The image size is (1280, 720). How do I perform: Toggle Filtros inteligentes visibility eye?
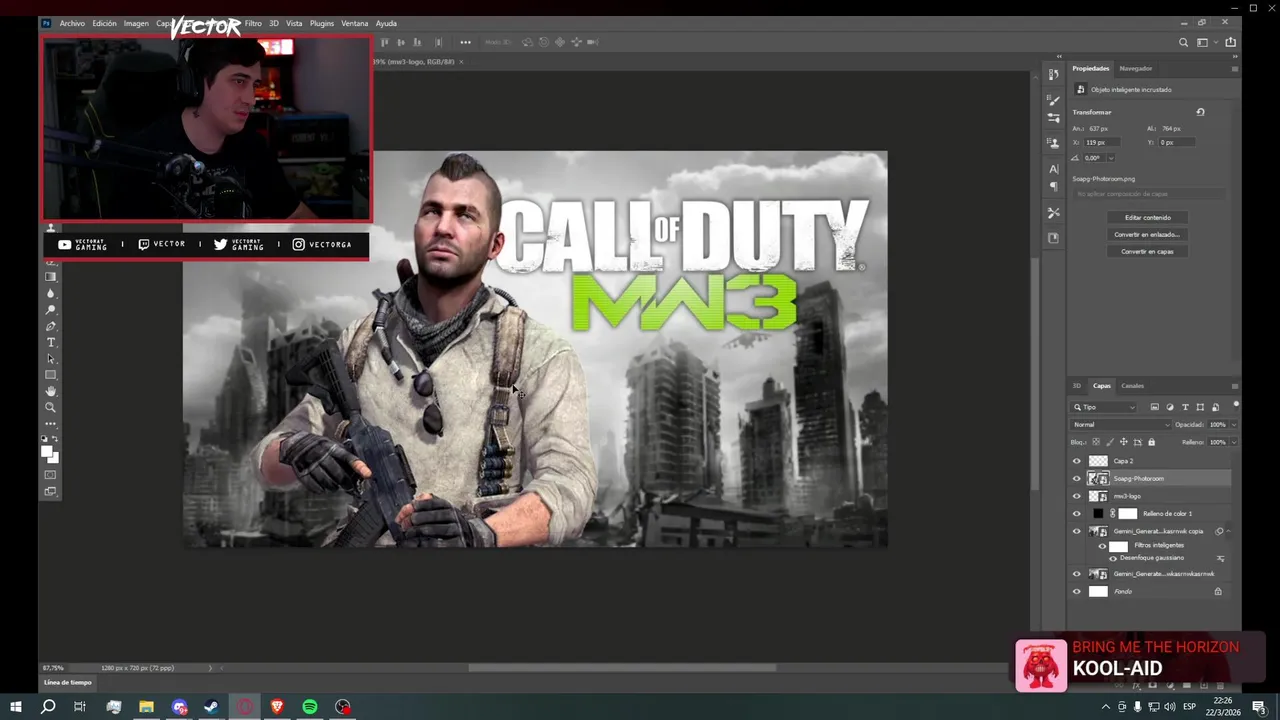pyautogui.click(x=1102, y=546)
